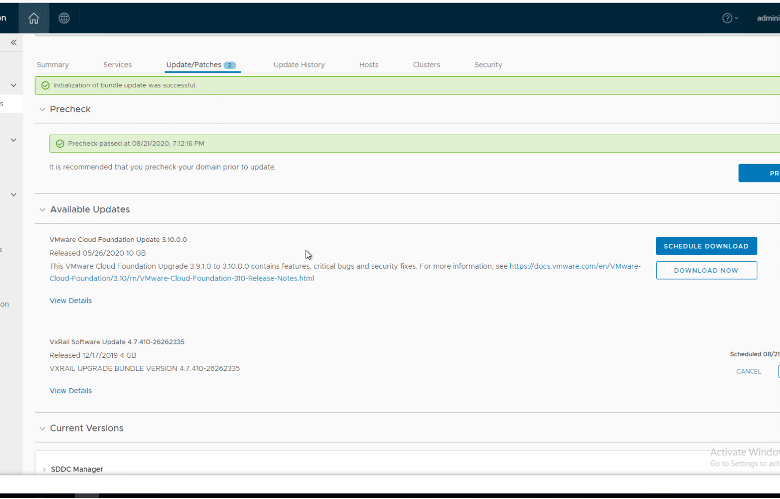
Task: Open the Clusters tab
Action: (426, 65)
